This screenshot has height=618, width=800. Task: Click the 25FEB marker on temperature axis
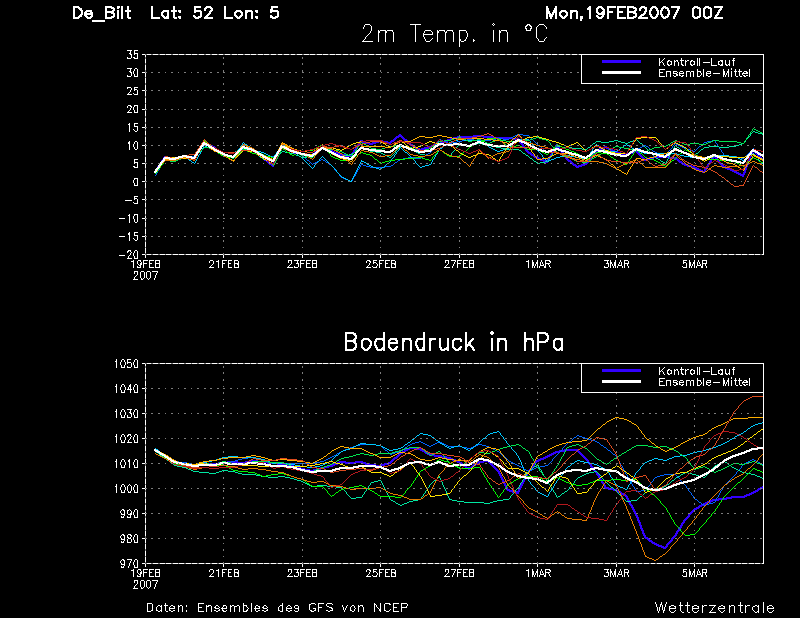[381, 264]
